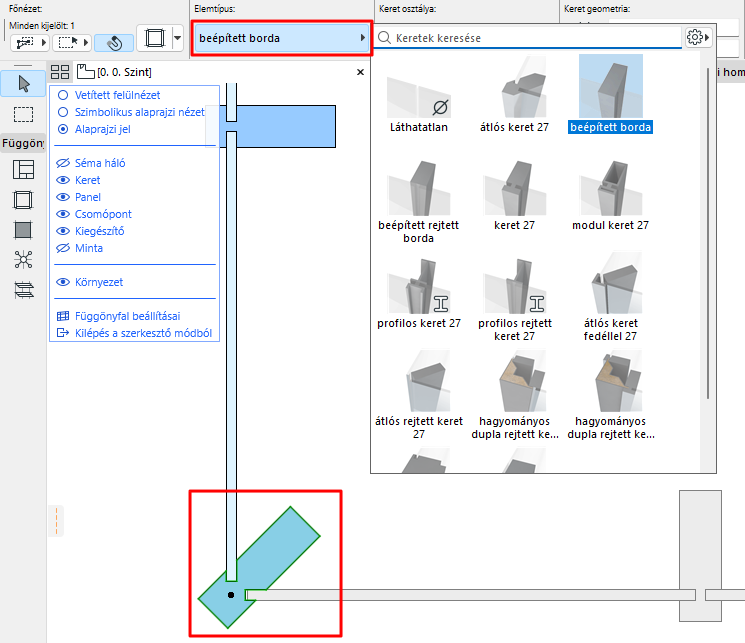
Task: Click the search magnifier icon
Action: (384, 38)
